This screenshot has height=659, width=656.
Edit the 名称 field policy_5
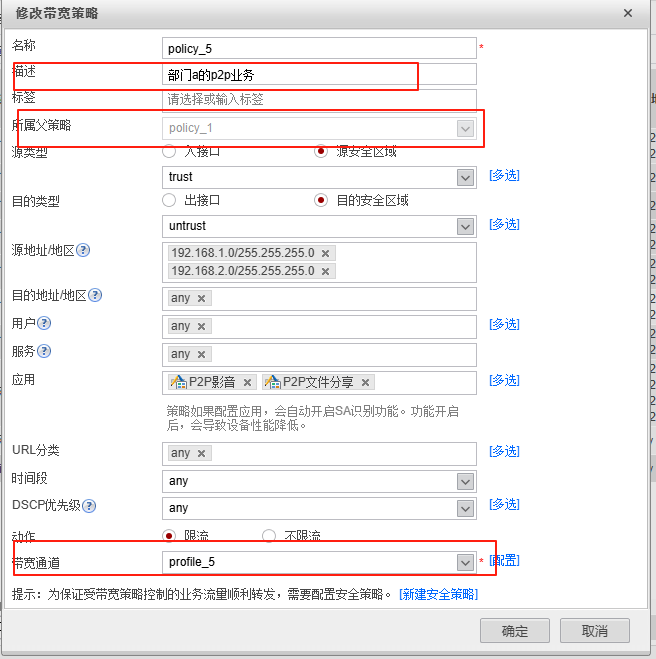(319, 48)
